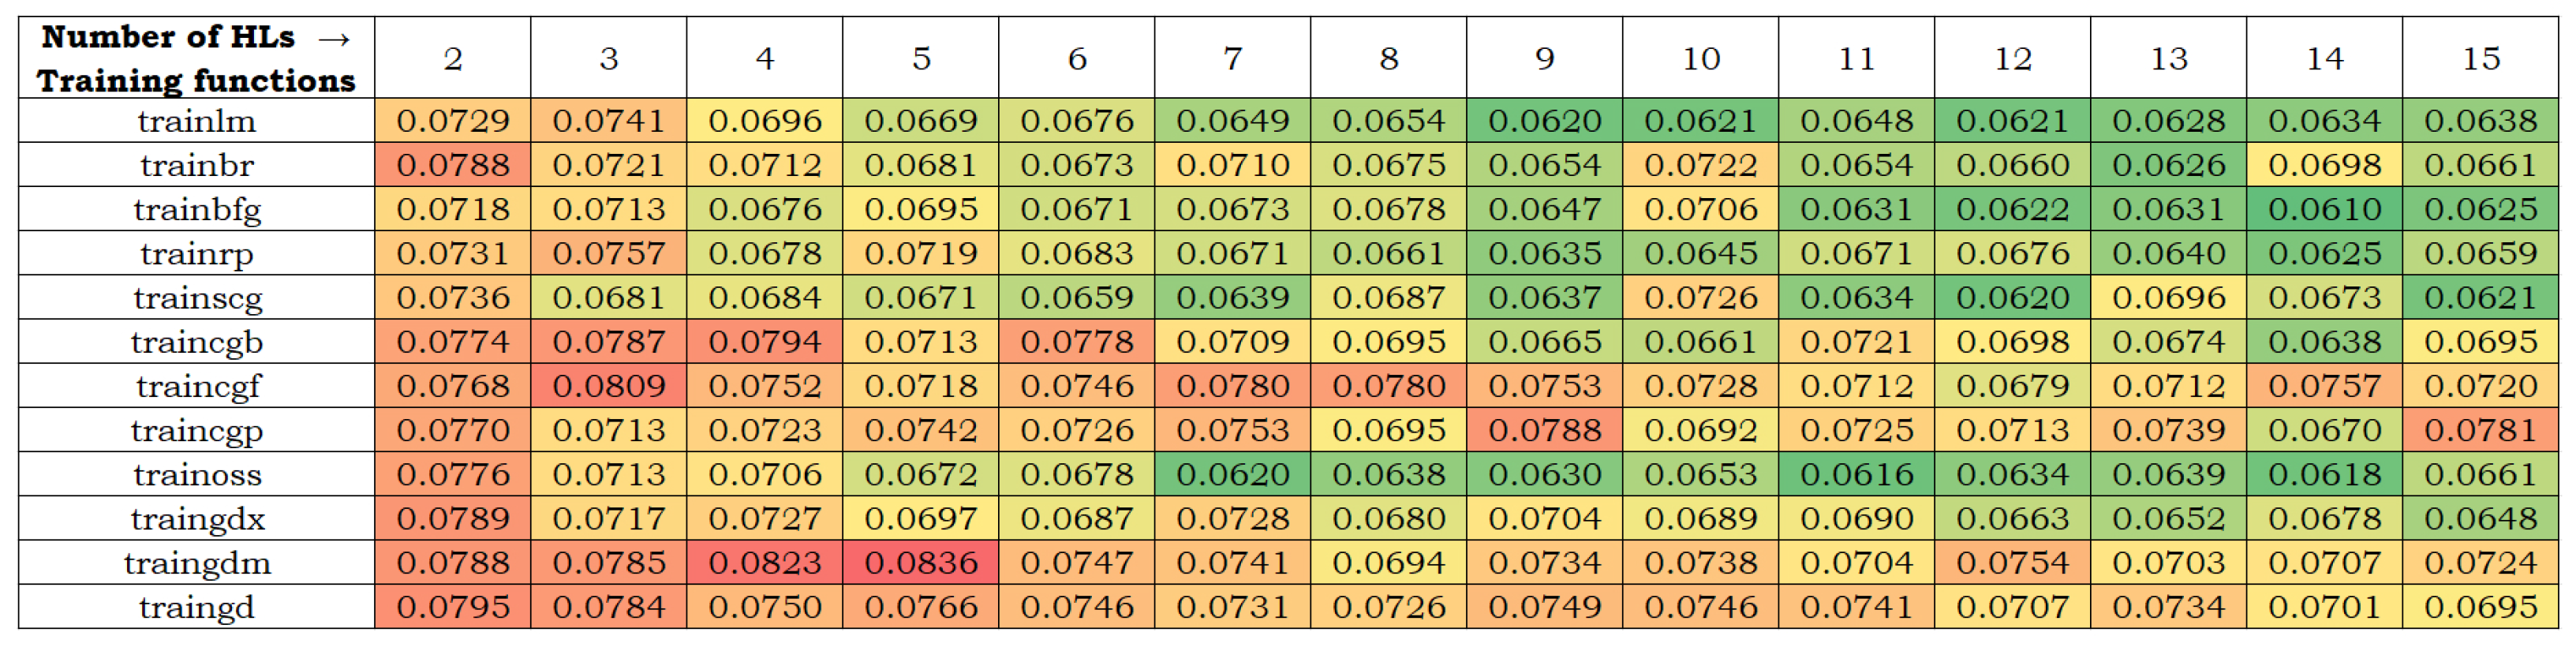Screen dimensions: 2576x651
Task: Click the column header labeled 15
Action: pyautogui.click(x=2480, y=58)
